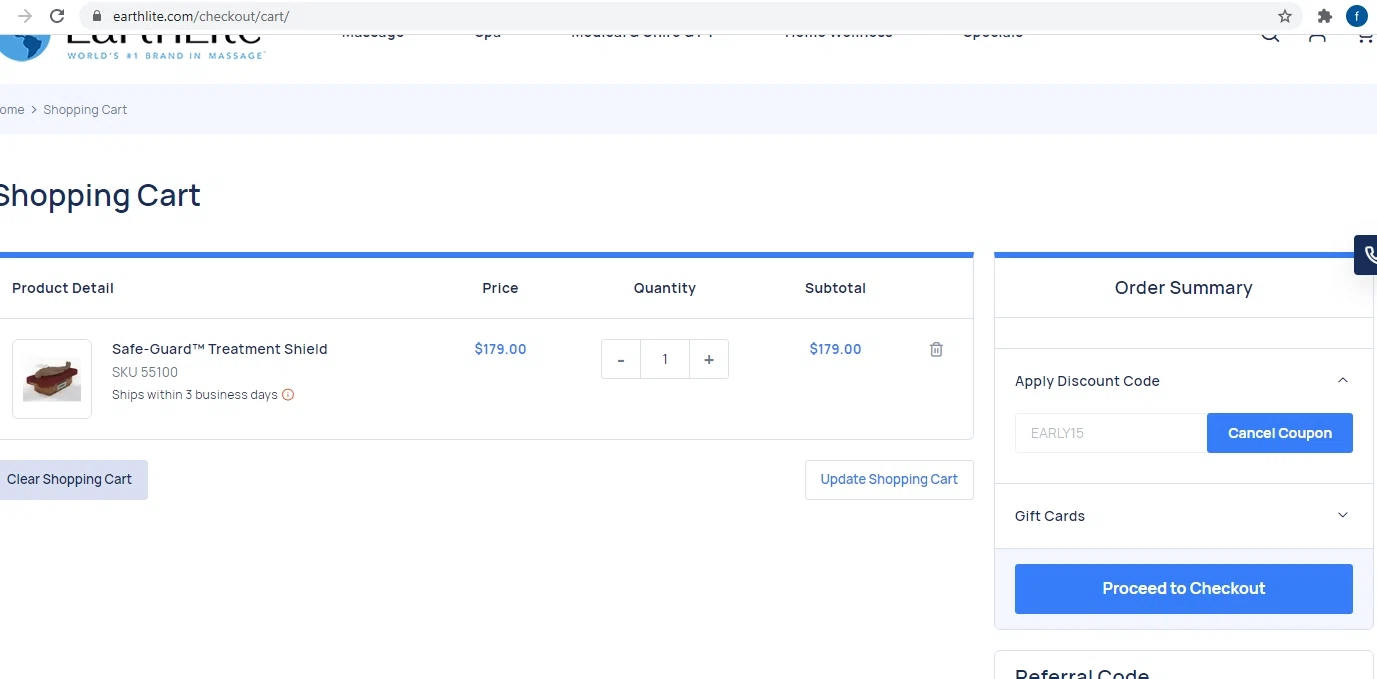This screenshot has height=679, width=1377.
Task: Reload the page with the refresh icon
Action: [x=57, y=16]
